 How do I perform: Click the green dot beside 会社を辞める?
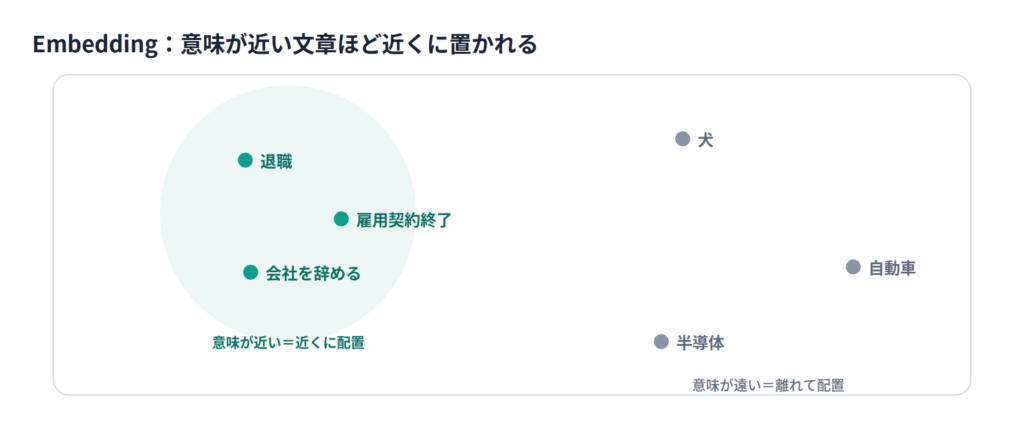(x=251, y=272)
